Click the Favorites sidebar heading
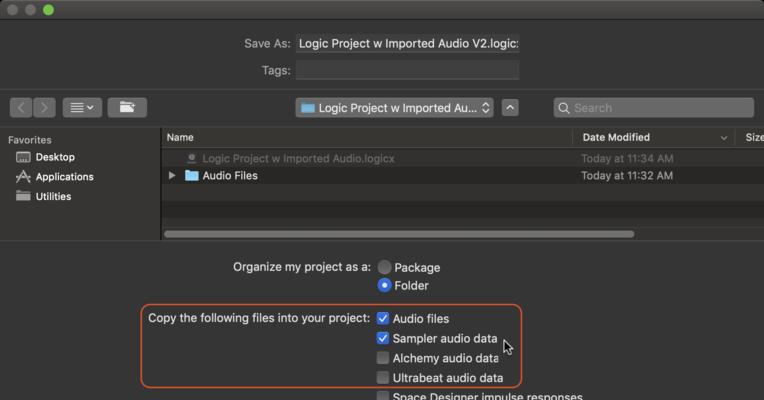The width and height of the screenshot is (764, 400). [30, 140]
